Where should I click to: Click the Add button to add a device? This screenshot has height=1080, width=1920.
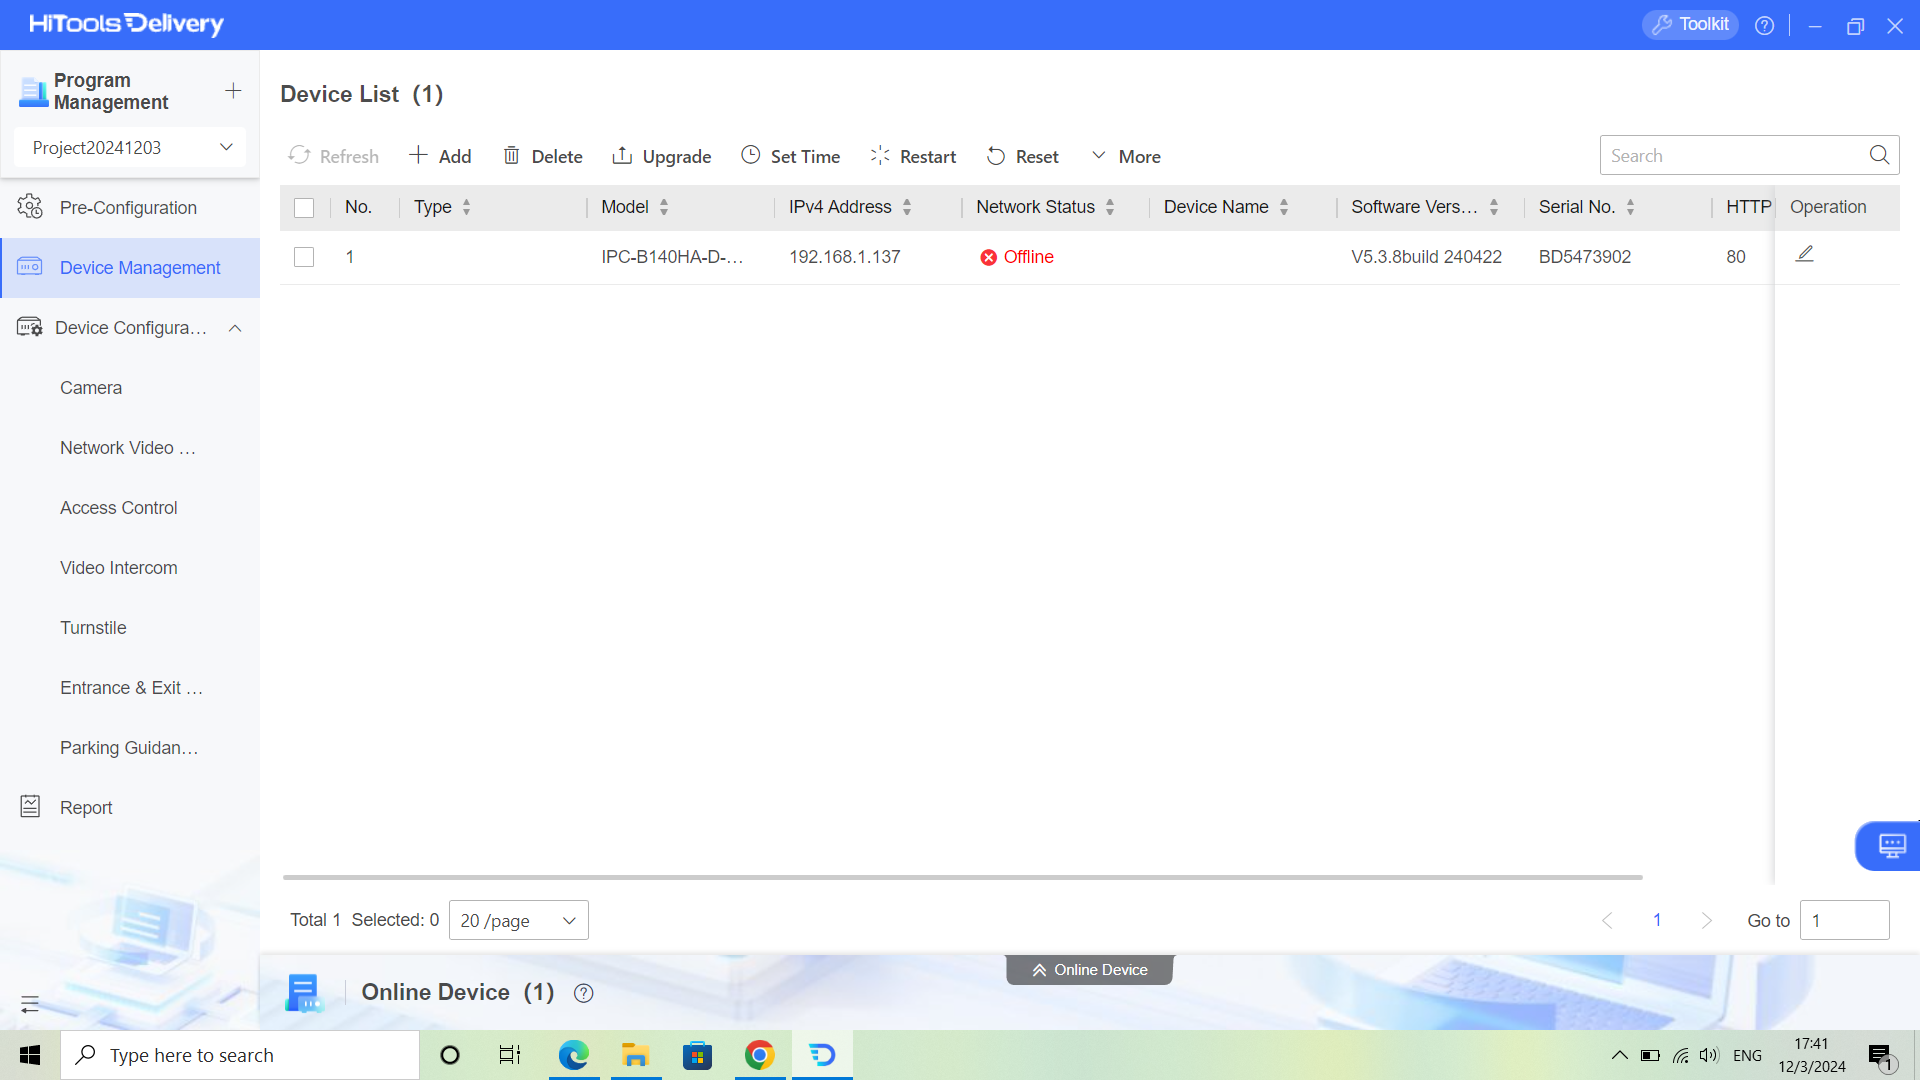(x=440, y=155)
